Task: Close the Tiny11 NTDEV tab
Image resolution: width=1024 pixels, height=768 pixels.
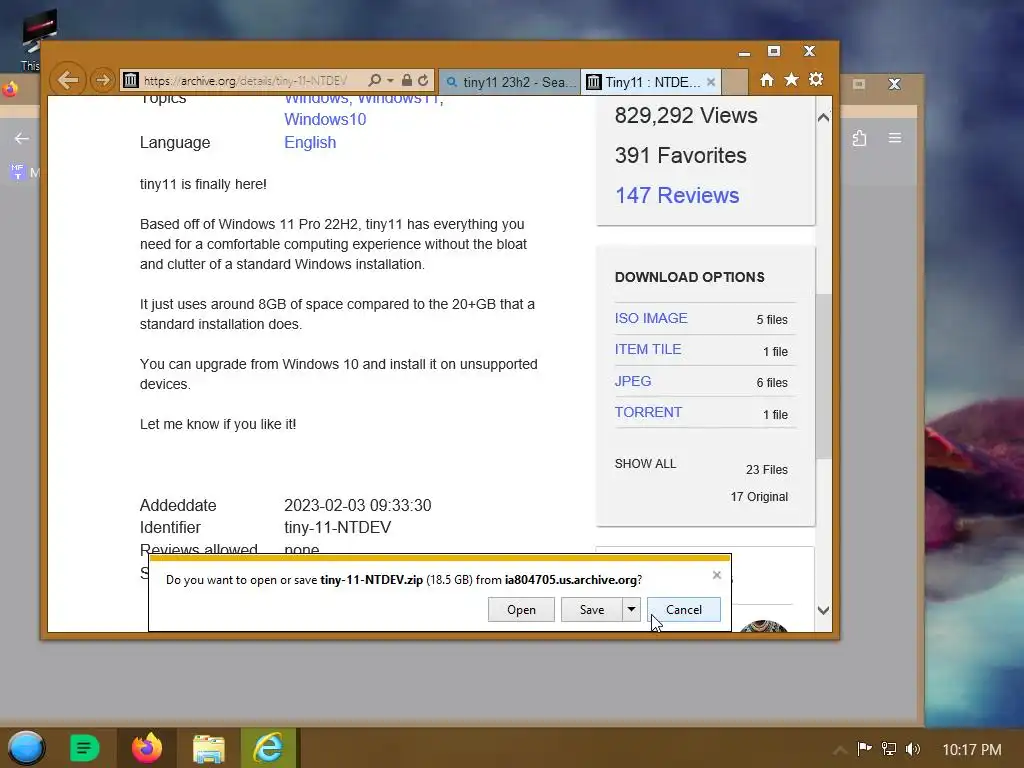Action: click(711, 82)
